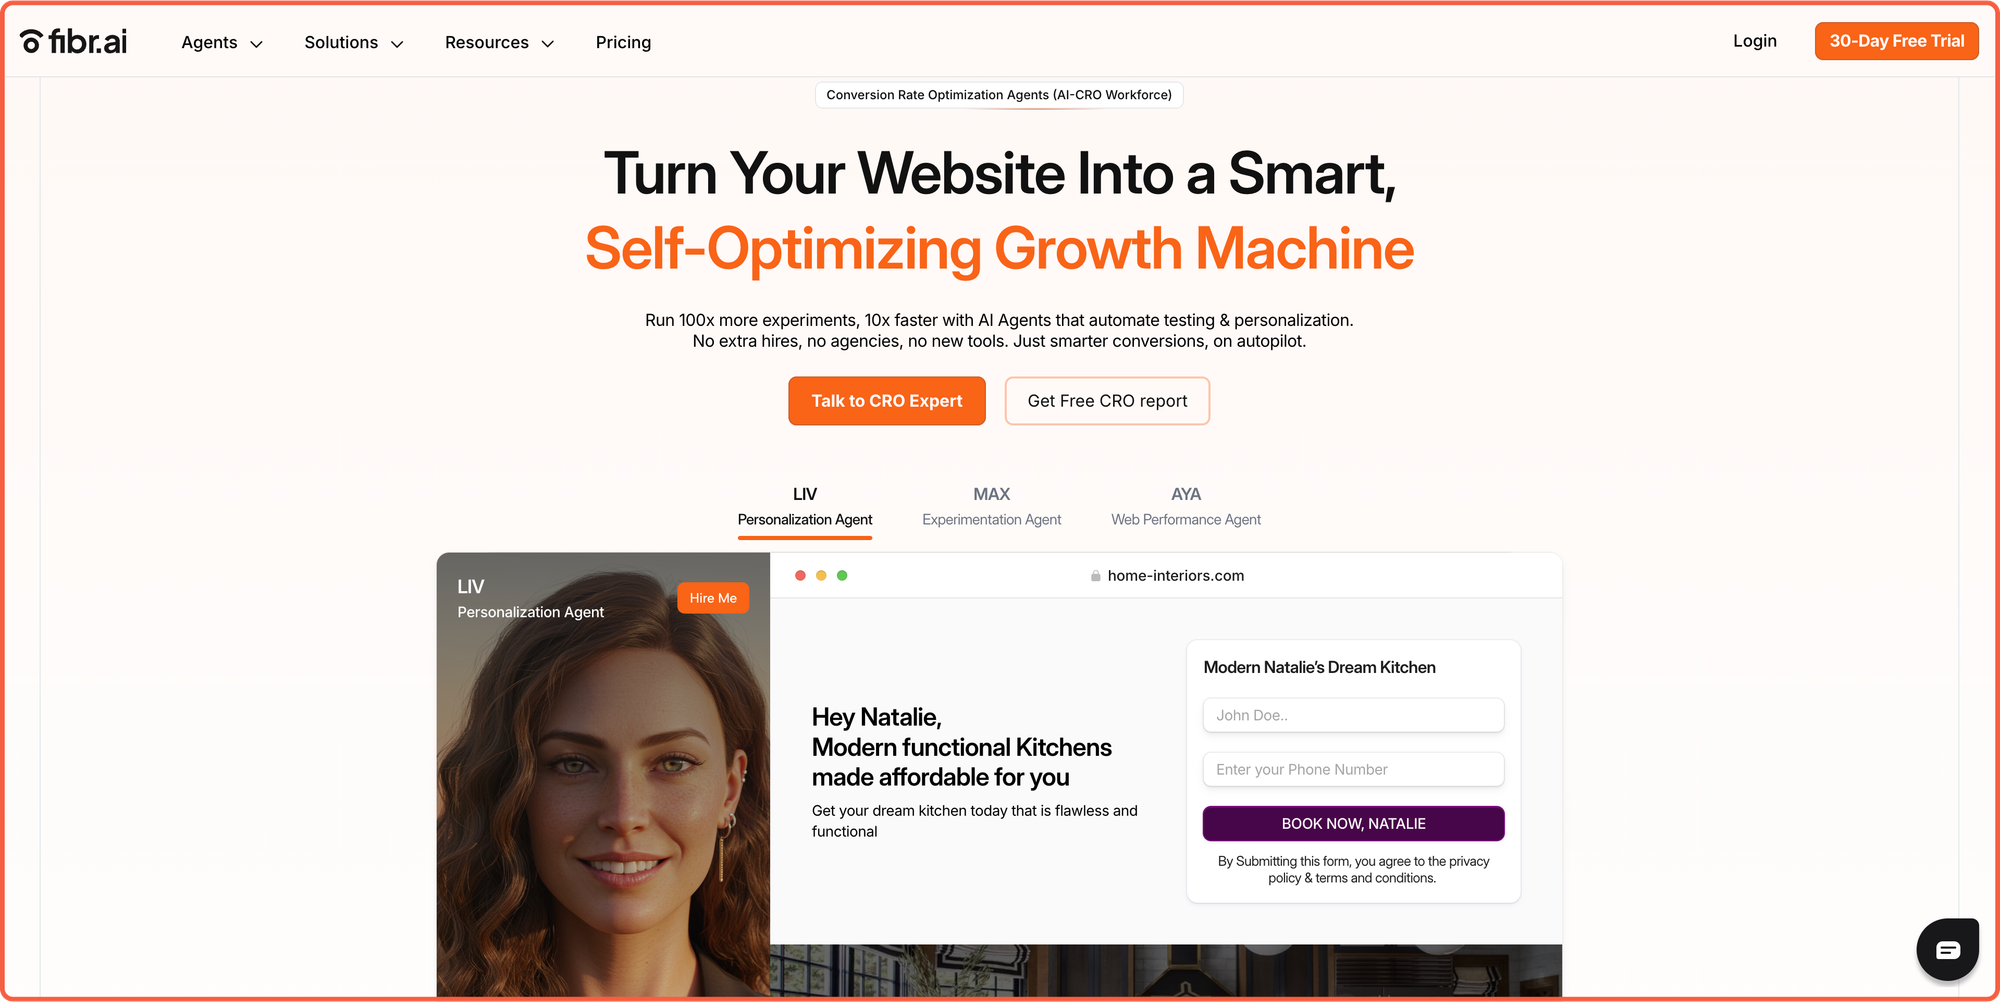Click the fibr.ai logo
Image resolution: width=2000 pixels, height=1002 pixels.
pos(74,41)
